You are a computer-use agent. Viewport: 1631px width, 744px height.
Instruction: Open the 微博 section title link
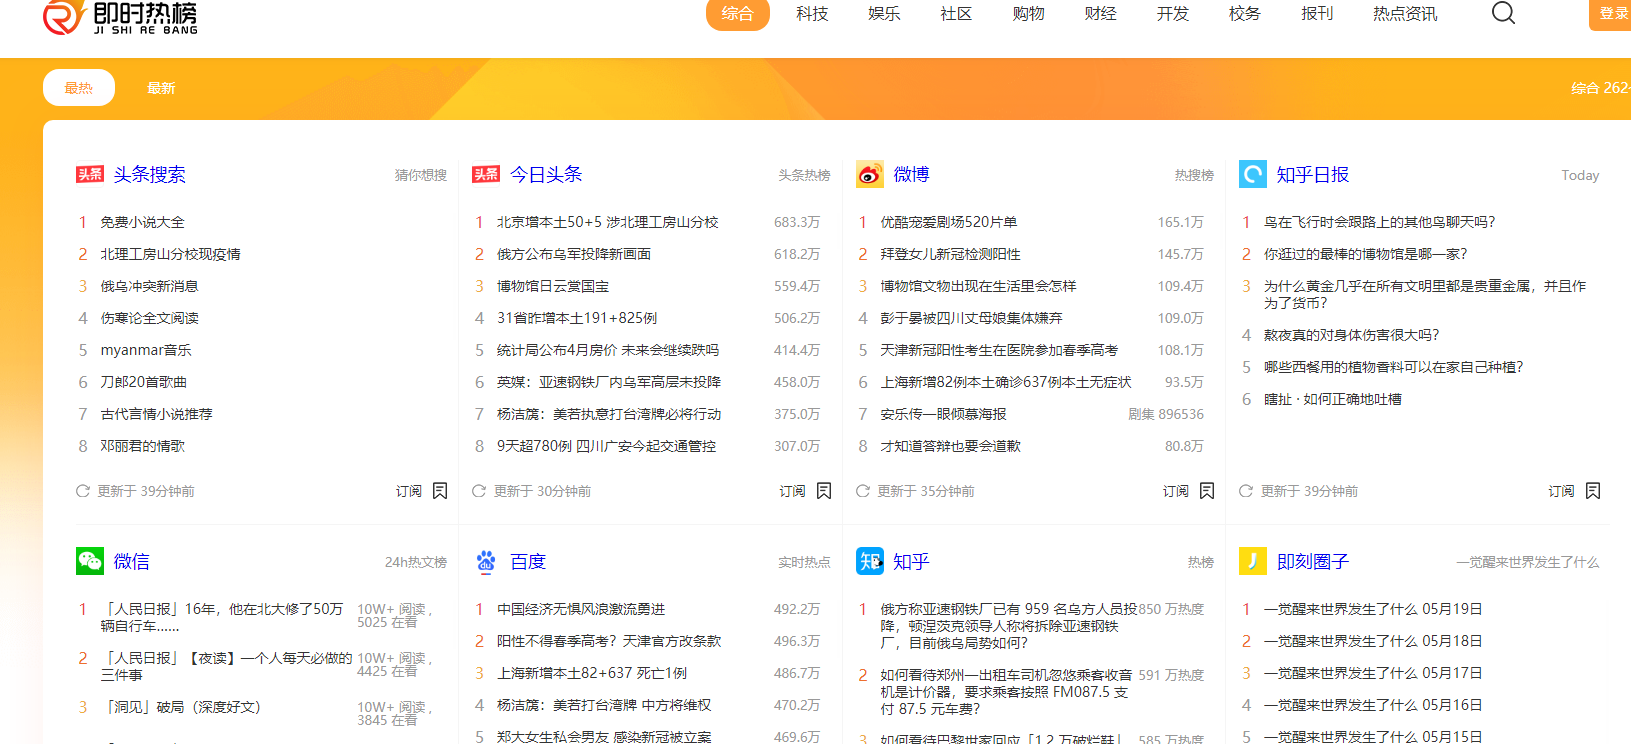pyautogui.click(x=911, y=174)
